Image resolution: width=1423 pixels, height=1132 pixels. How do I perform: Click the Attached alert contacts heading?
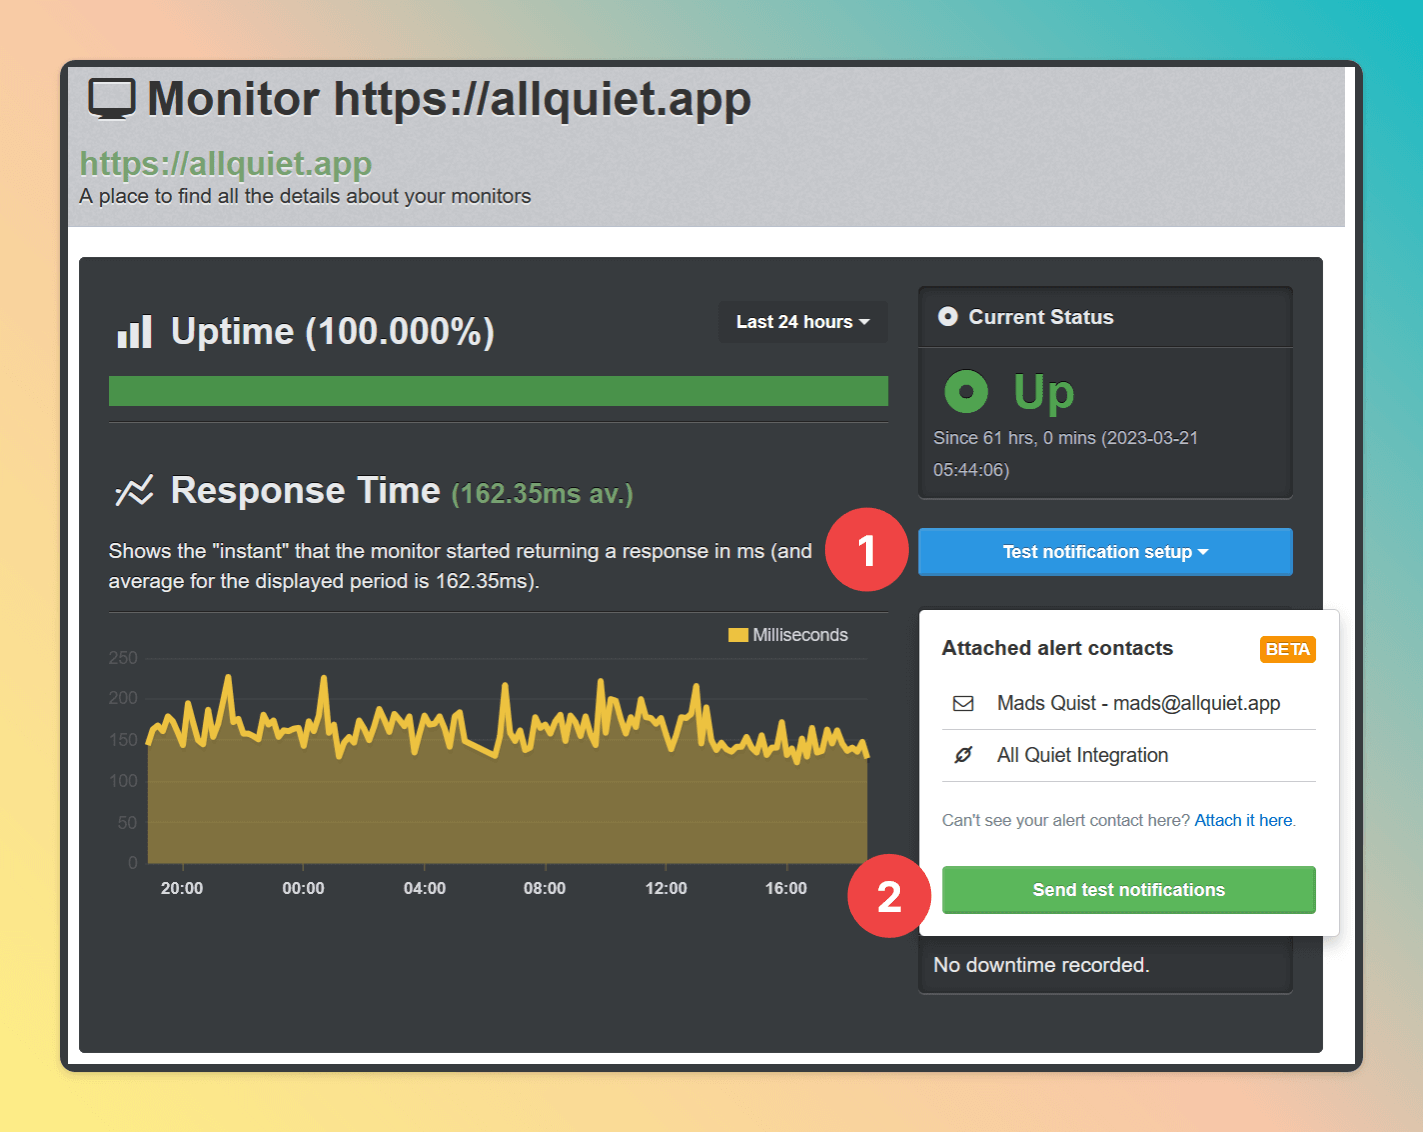(1057, 648)
